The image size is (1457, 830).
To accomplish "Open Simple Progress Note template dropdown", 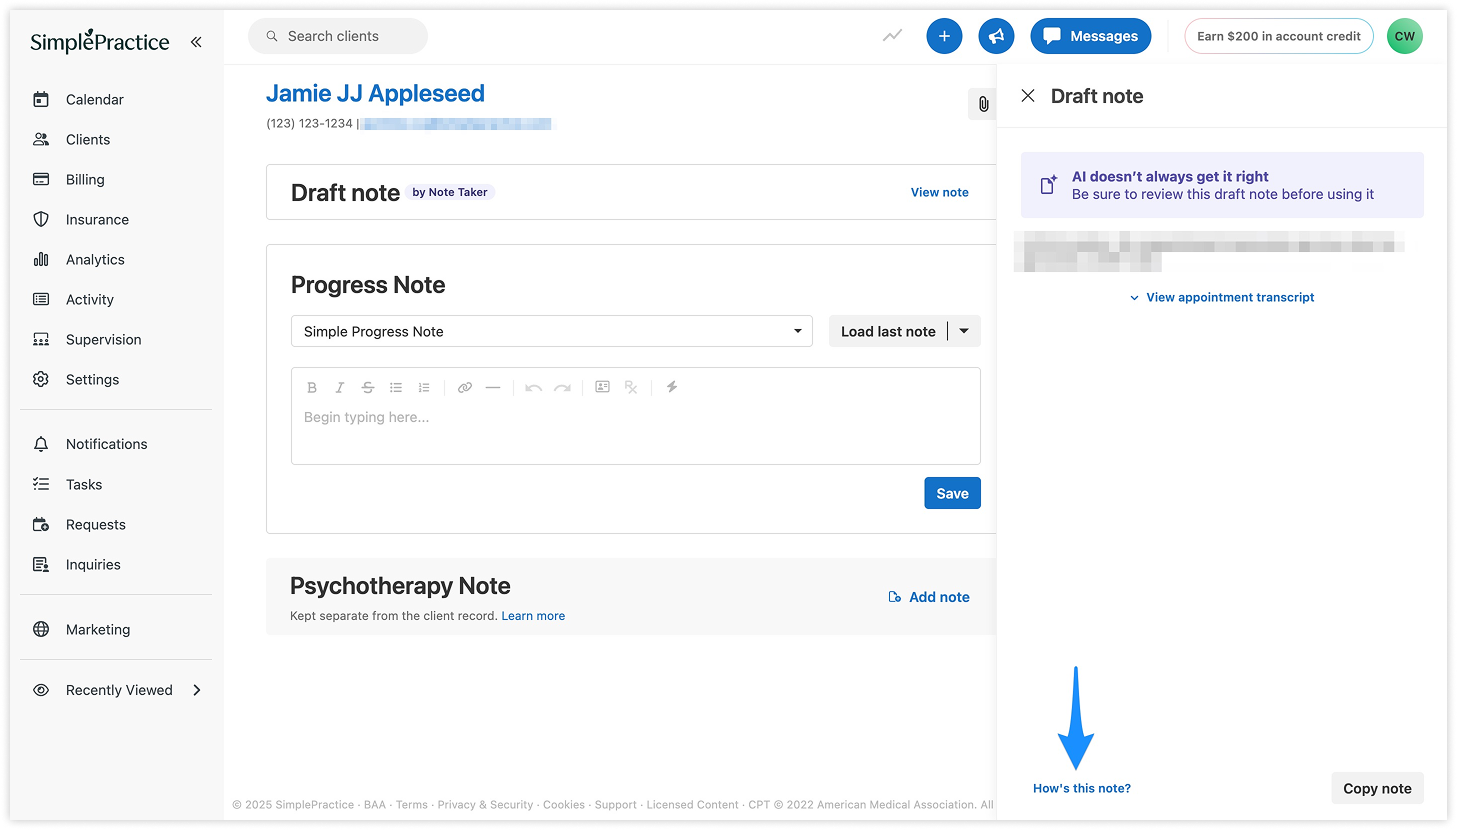I will 552,331.
